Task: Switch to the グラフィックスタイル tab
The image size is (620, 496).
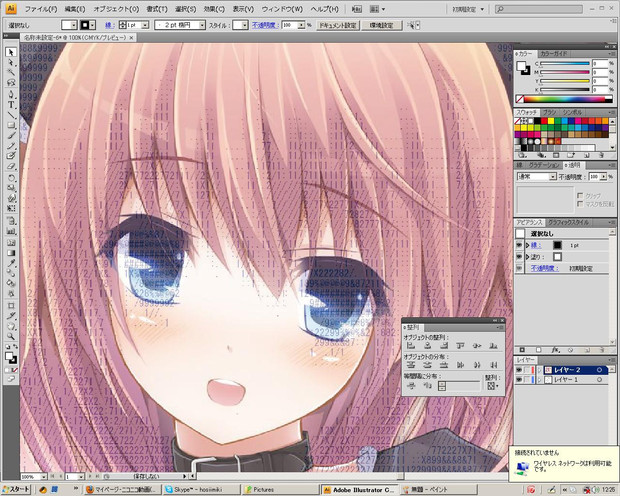Action: tap(568, 223)
